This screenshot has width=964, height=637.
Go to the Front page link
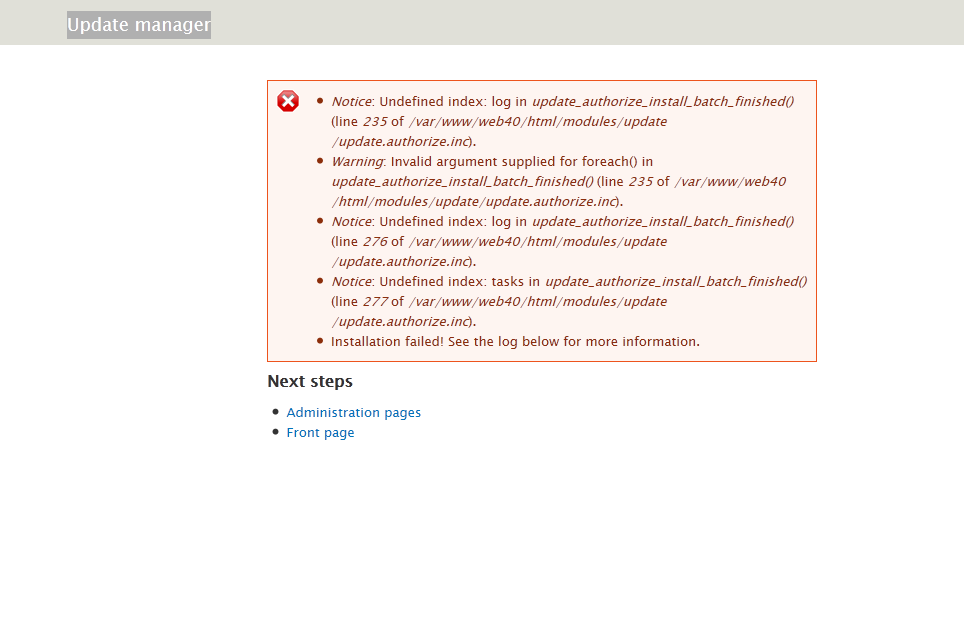[x=320, y=432]
